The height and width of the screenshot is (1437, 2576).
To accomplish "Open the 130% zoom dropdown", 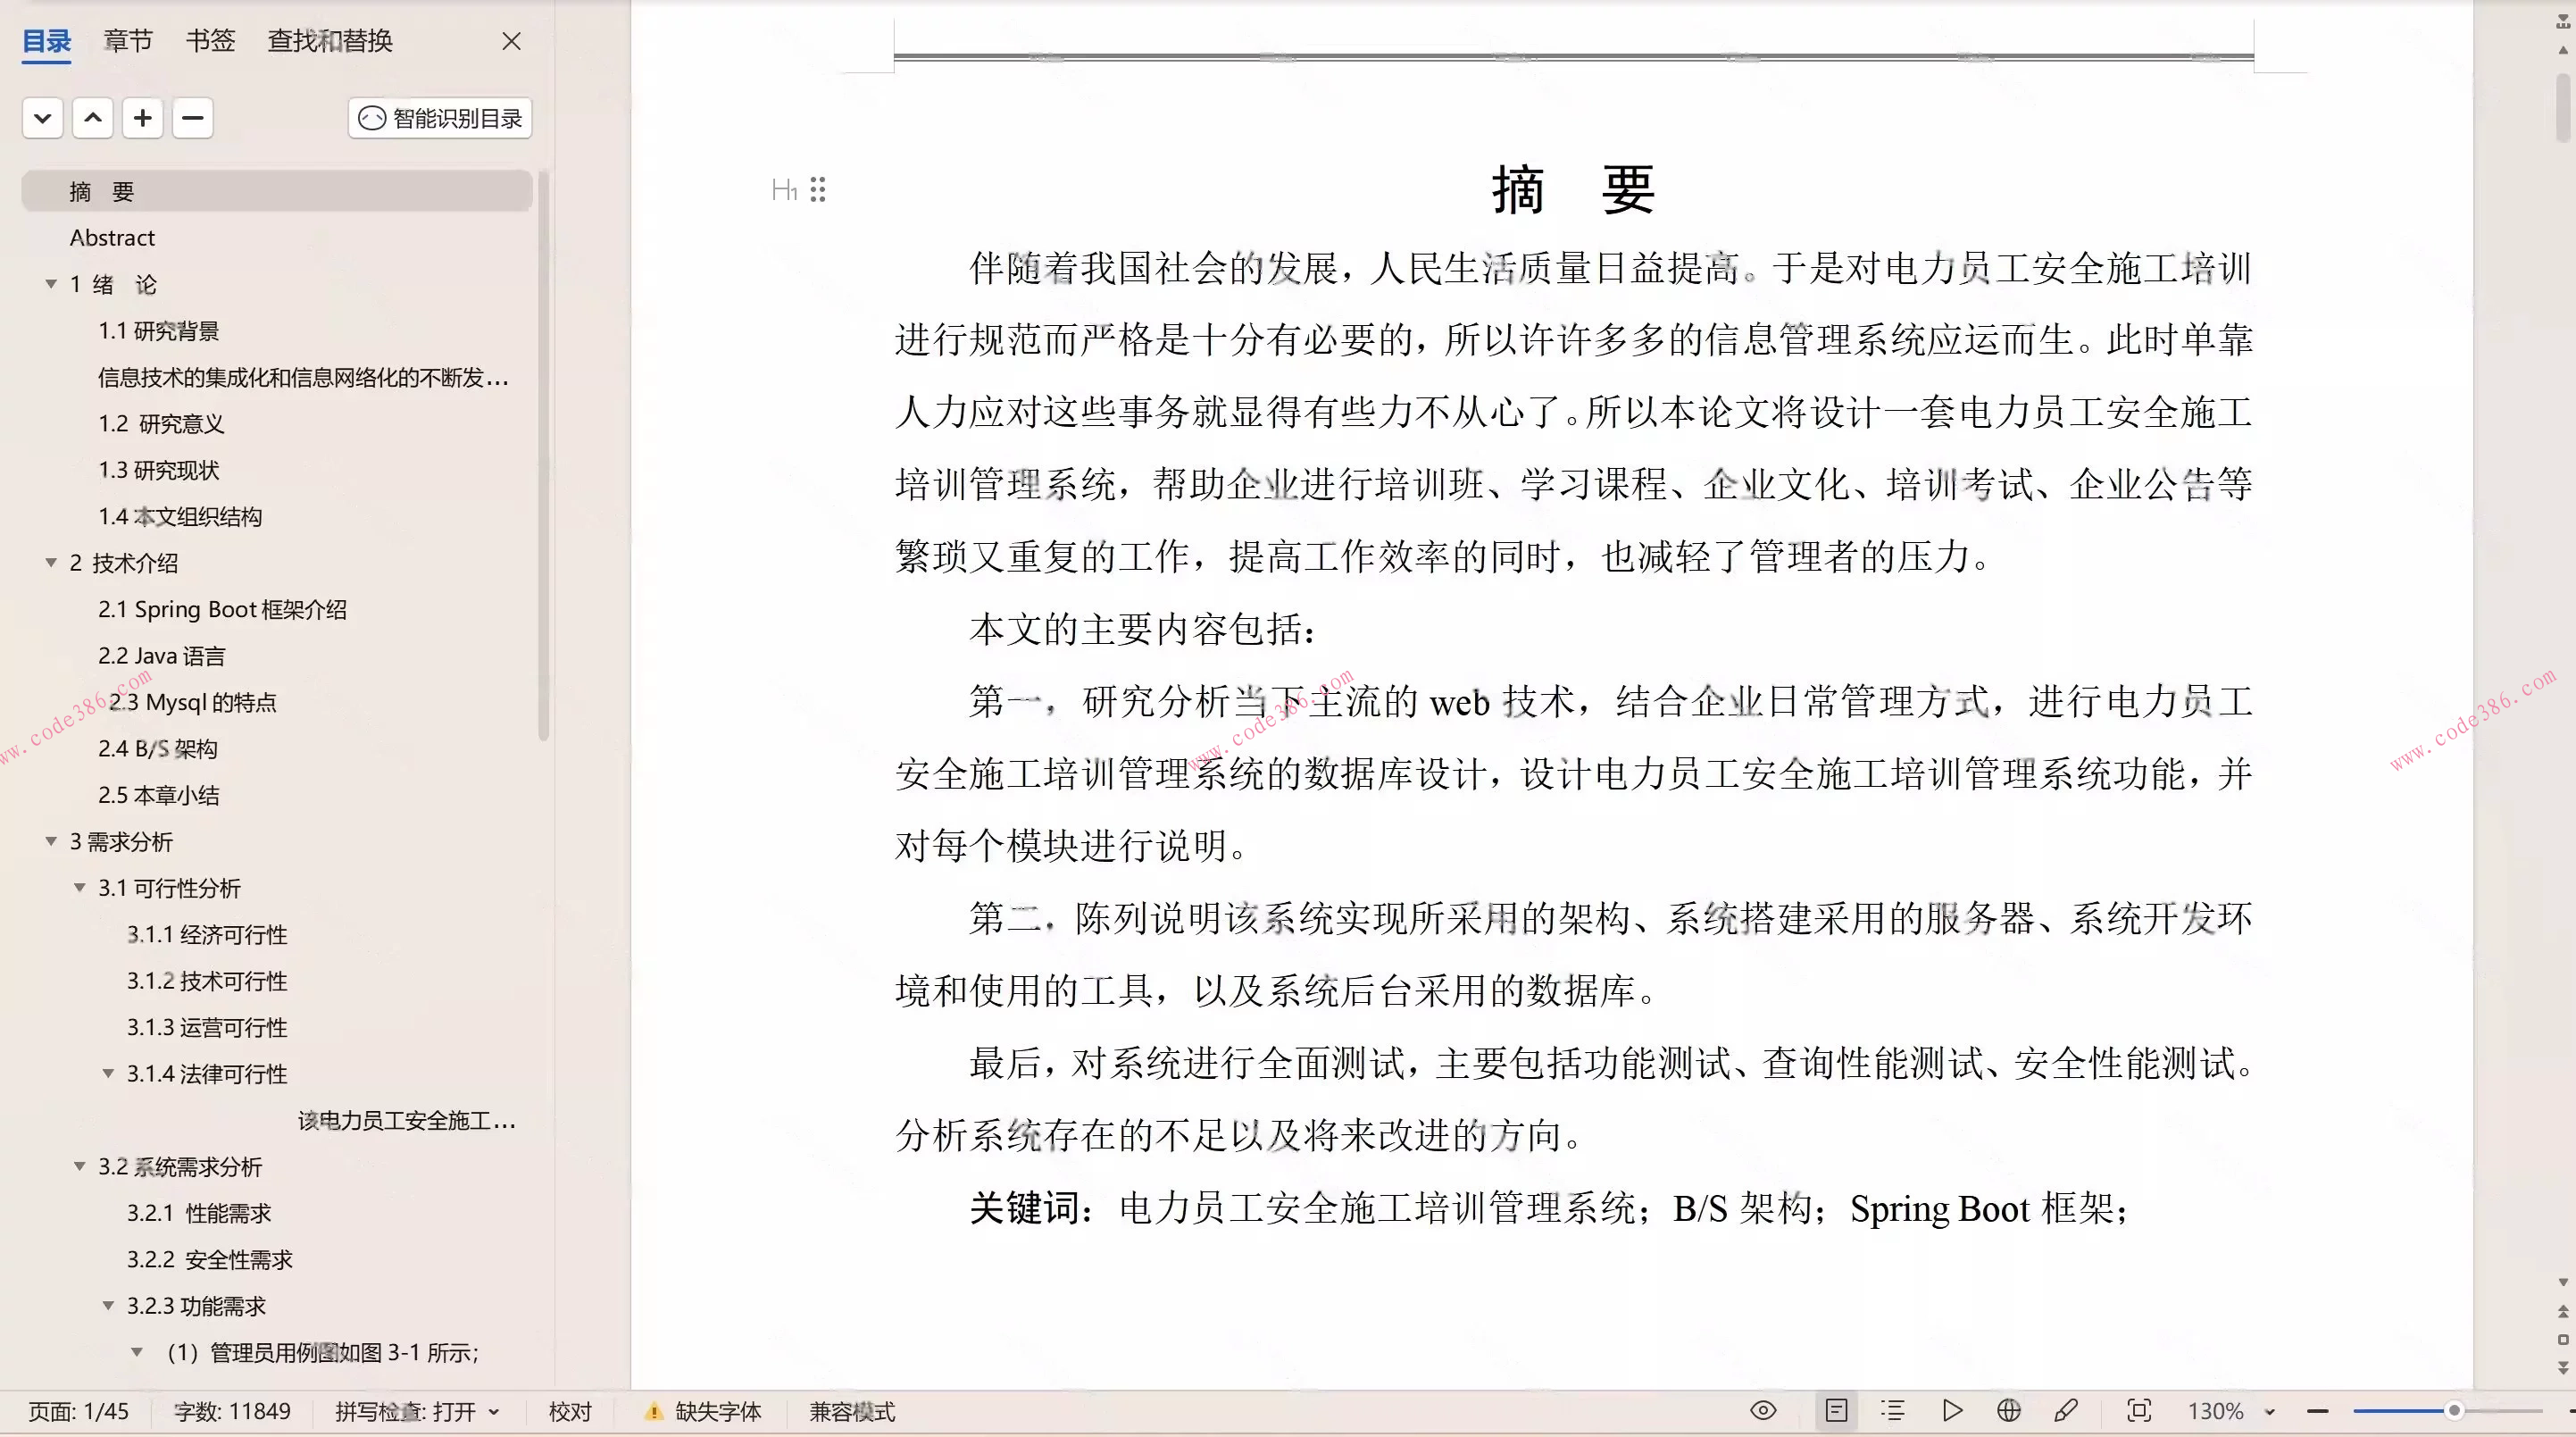I will (x=2228, y=1410).
